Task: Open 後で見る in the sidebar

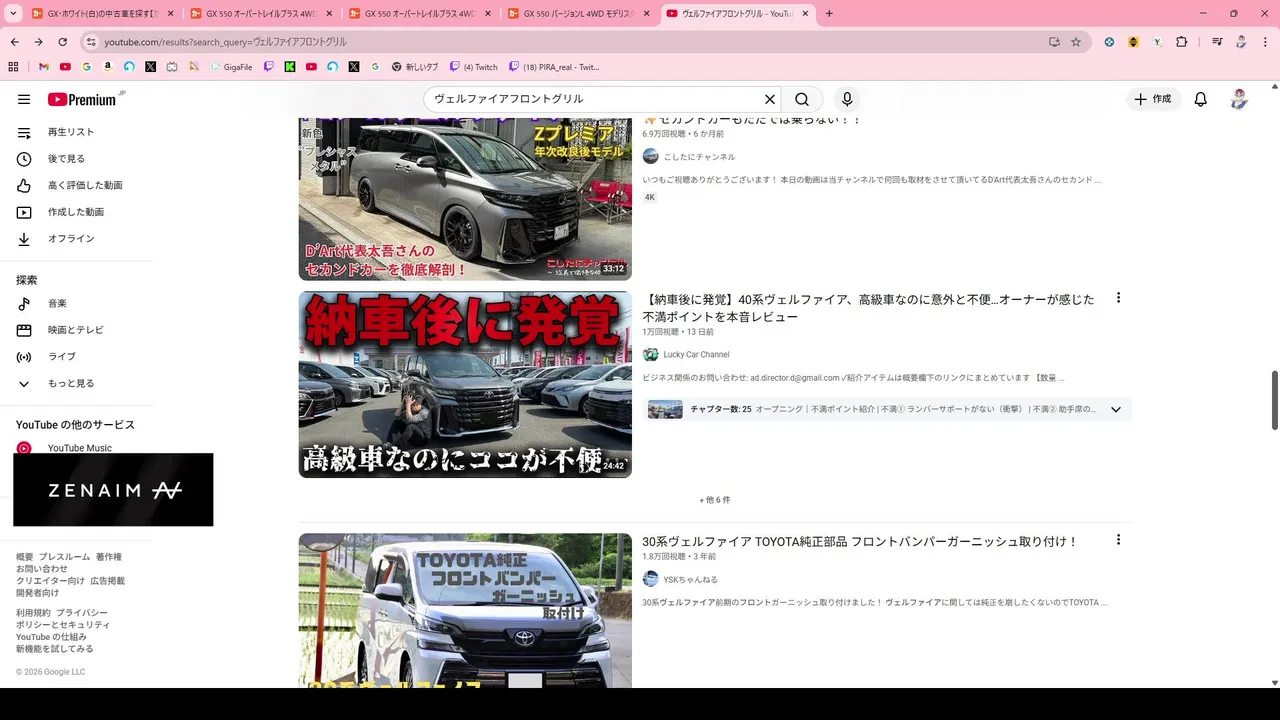Action: (x=66, y=159)
